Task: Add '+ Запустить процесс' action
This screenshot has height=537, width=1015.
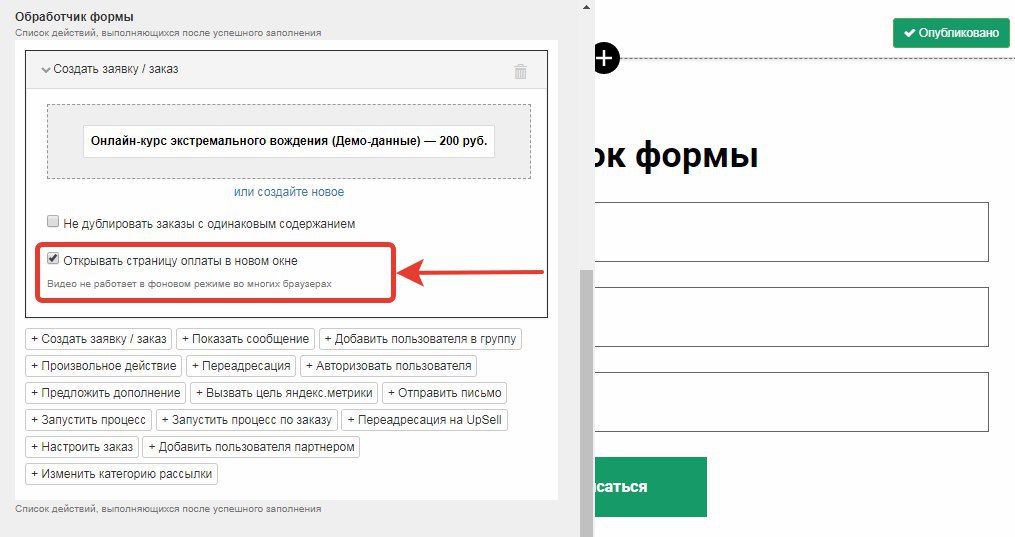Action: click(89, 420)
